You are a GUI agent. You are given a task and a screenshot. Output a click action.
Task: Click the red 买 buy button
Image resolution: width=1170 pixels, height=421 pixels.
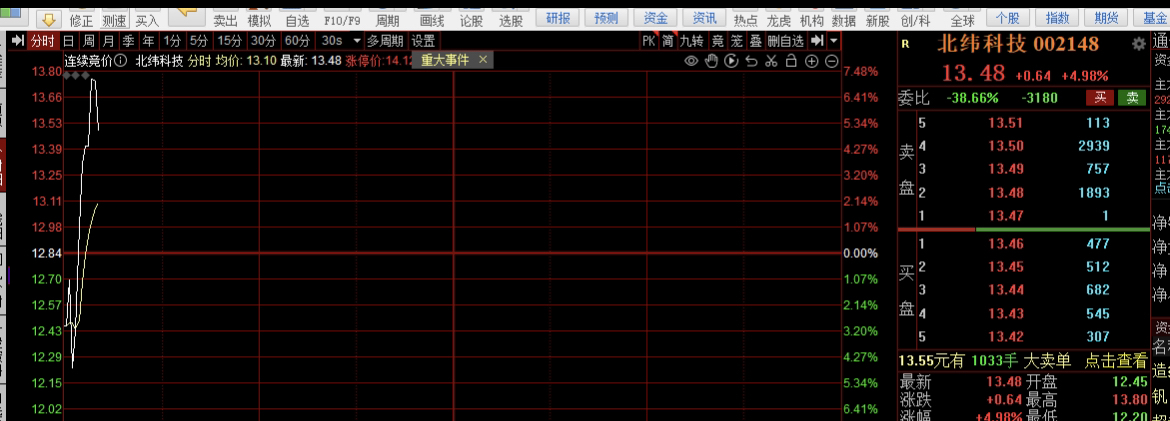(x=1100, y=98)
